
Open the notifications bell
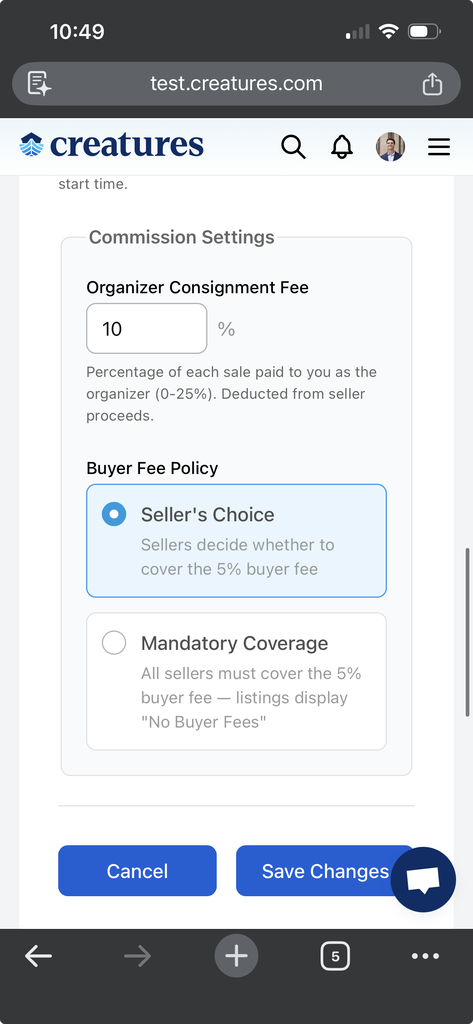(x=342, y=147)
